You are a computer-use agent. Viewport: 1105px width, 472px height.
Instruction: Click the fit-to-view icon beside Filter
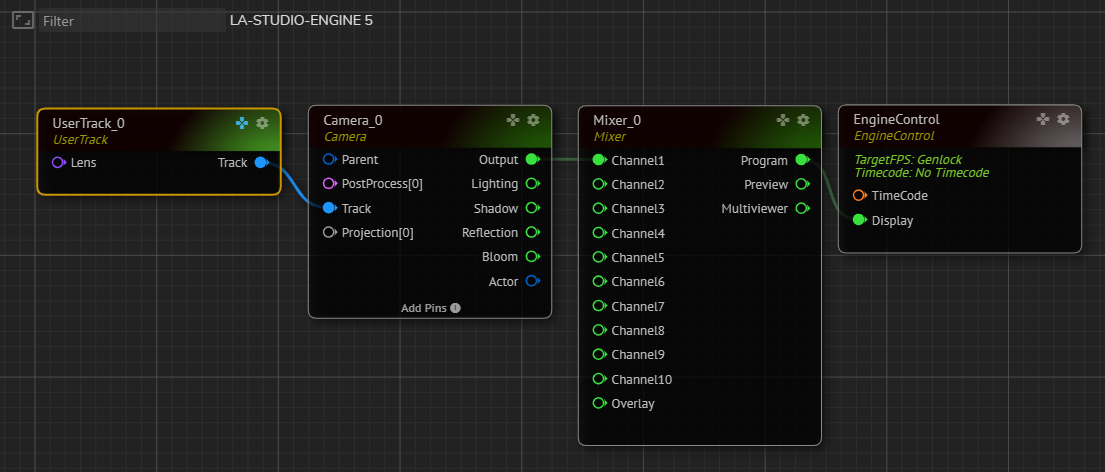(22, 20)
